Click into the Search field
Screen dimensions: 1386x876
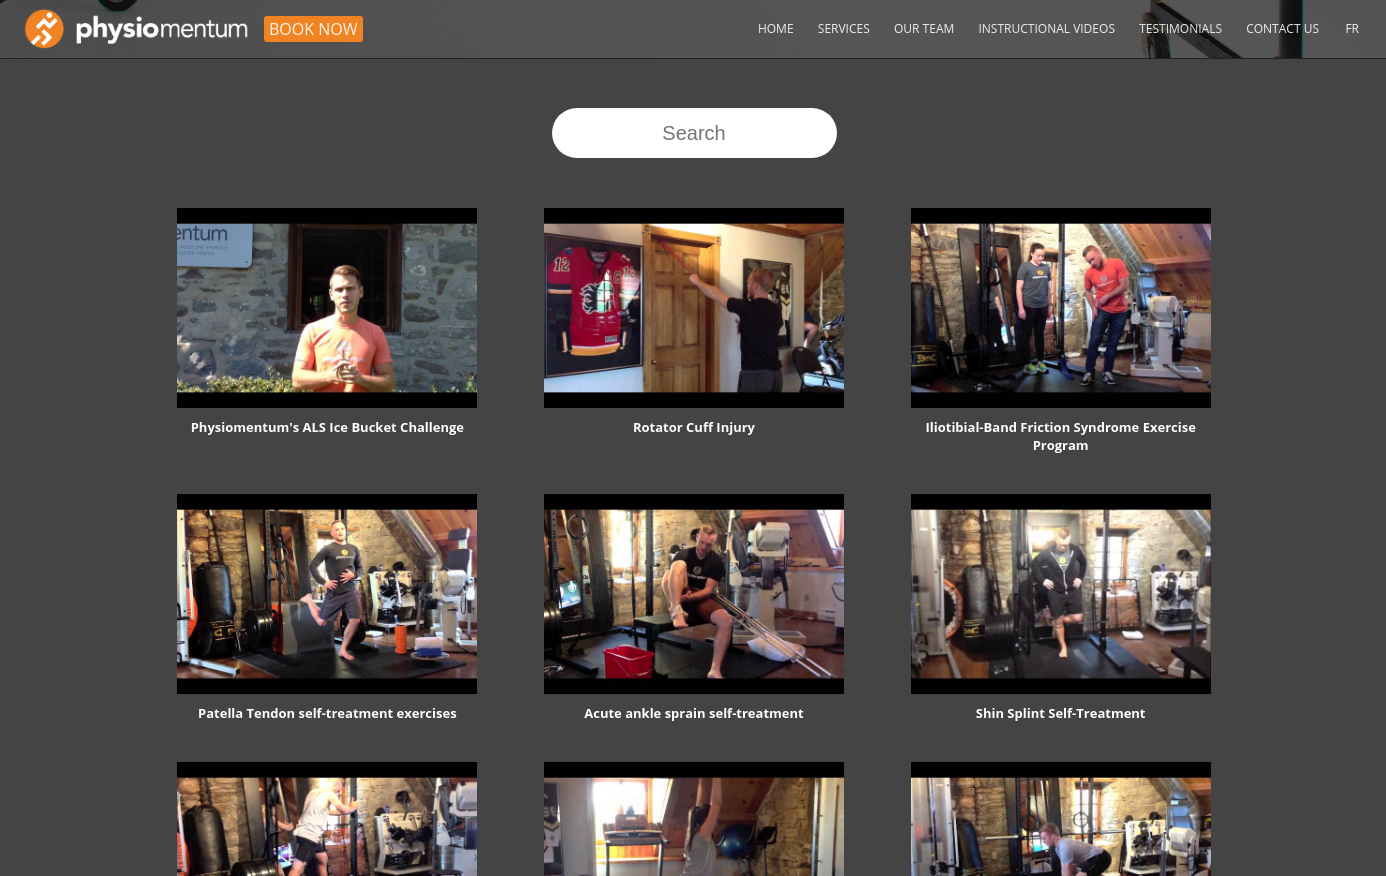[694, 133]
